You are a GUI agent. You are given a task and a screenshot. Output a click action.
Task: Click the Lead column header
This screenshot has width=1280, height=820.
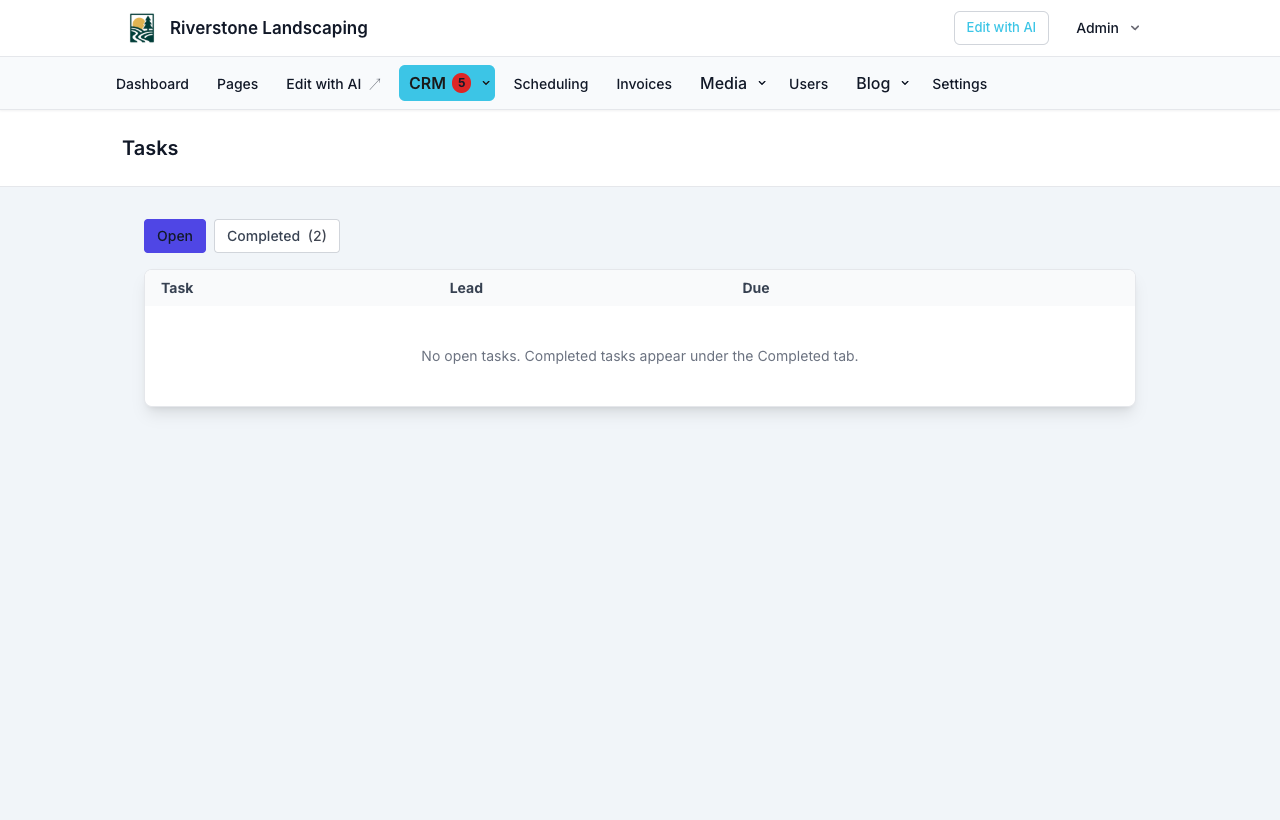[x=466, y=288]
